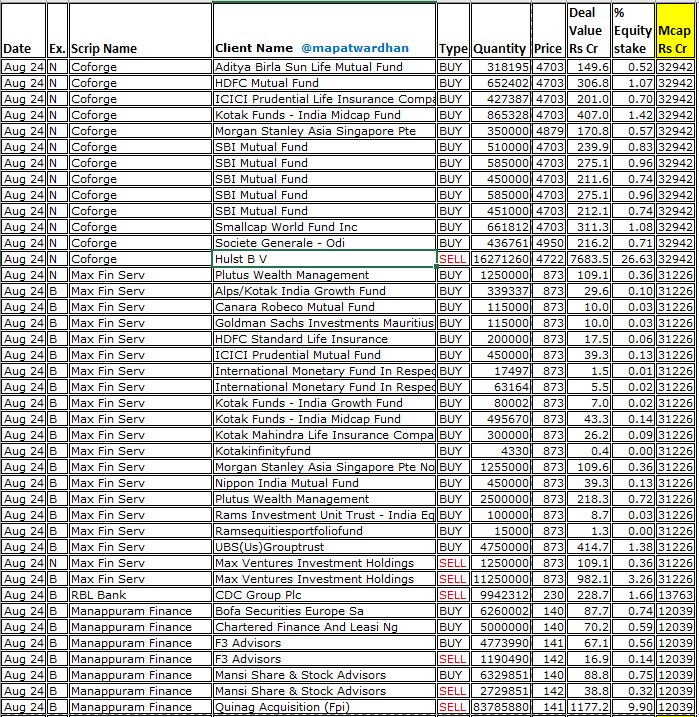Click equity stake 26.63 cell
Viewport: 699px width, 717px height.
click(633, 259)
